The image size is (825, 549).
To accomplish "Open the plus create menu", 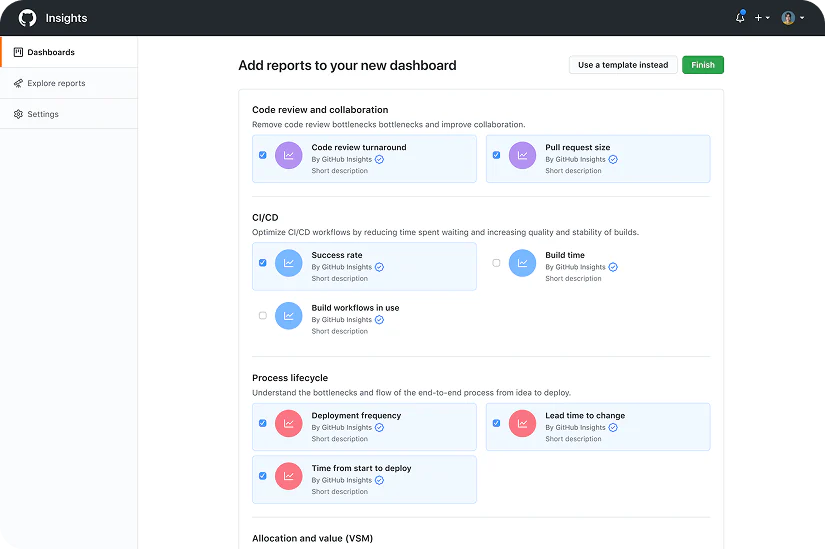I will pos(762,18).
